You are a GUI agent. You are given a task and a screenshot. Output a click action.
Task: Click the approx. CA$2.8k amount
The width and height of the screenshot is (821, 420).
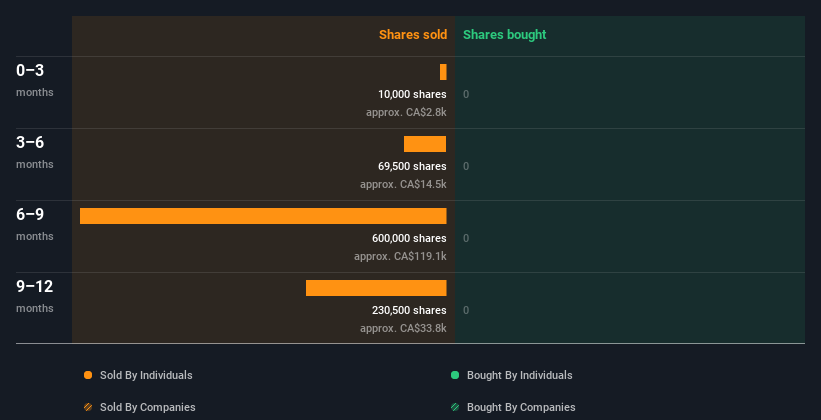pyautogui.click(x=406, y=113)
